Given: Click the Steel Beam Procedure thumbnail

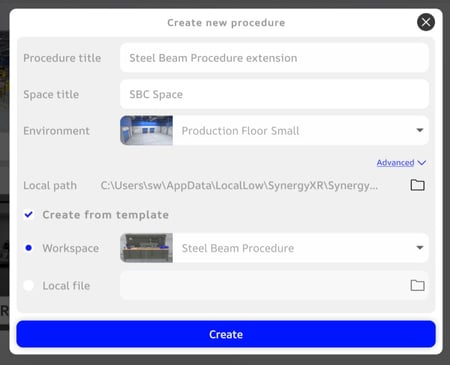Looking at the screenshot, I should point(146,248).
